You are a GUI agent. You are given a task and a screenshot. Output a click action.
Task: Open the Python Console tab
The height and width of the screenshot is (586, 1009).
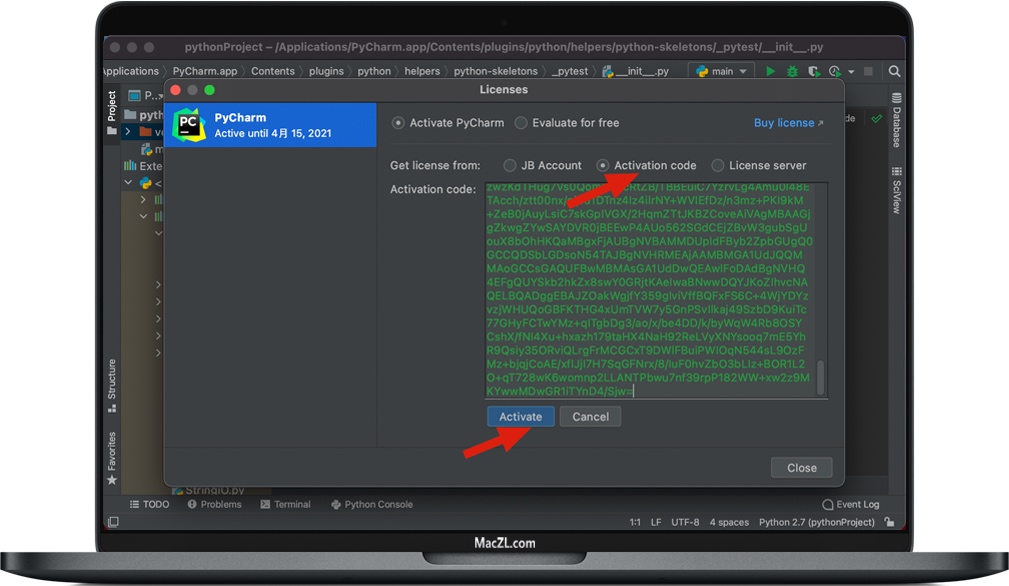(x=372, y=504)
